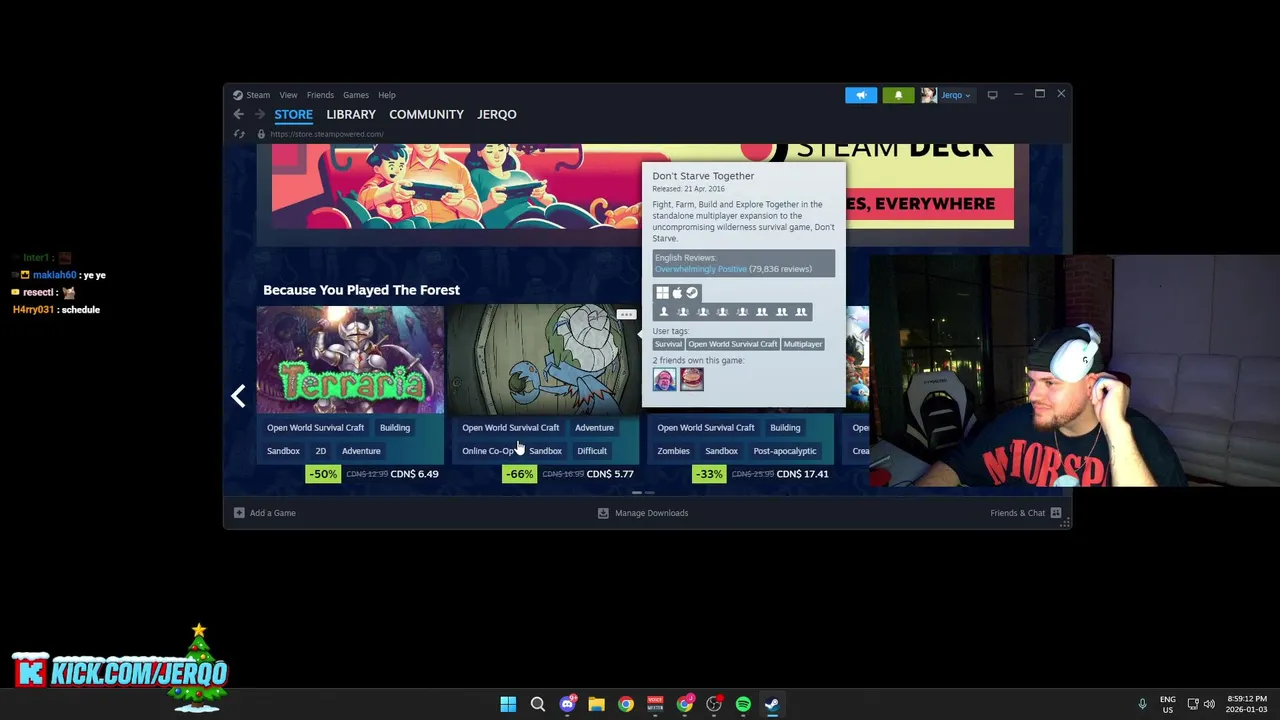Click the CDN$ 17.41 price
The image size is (1280, 720).
coord(802,474)
